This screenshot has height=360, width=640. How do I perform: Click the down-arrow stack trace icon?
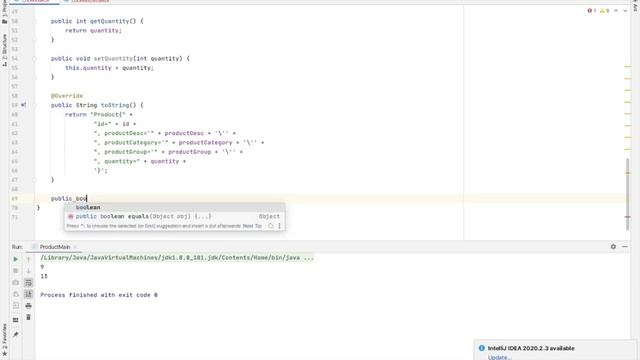(28, 271)
